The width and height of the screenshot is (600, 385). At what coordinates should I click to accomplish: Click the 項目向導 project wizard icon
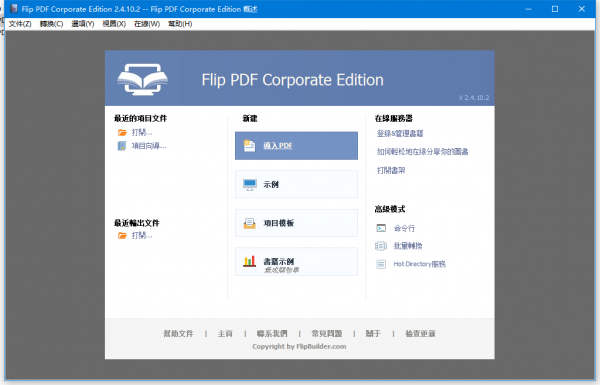pyautogui.click(x=122, y=146)
